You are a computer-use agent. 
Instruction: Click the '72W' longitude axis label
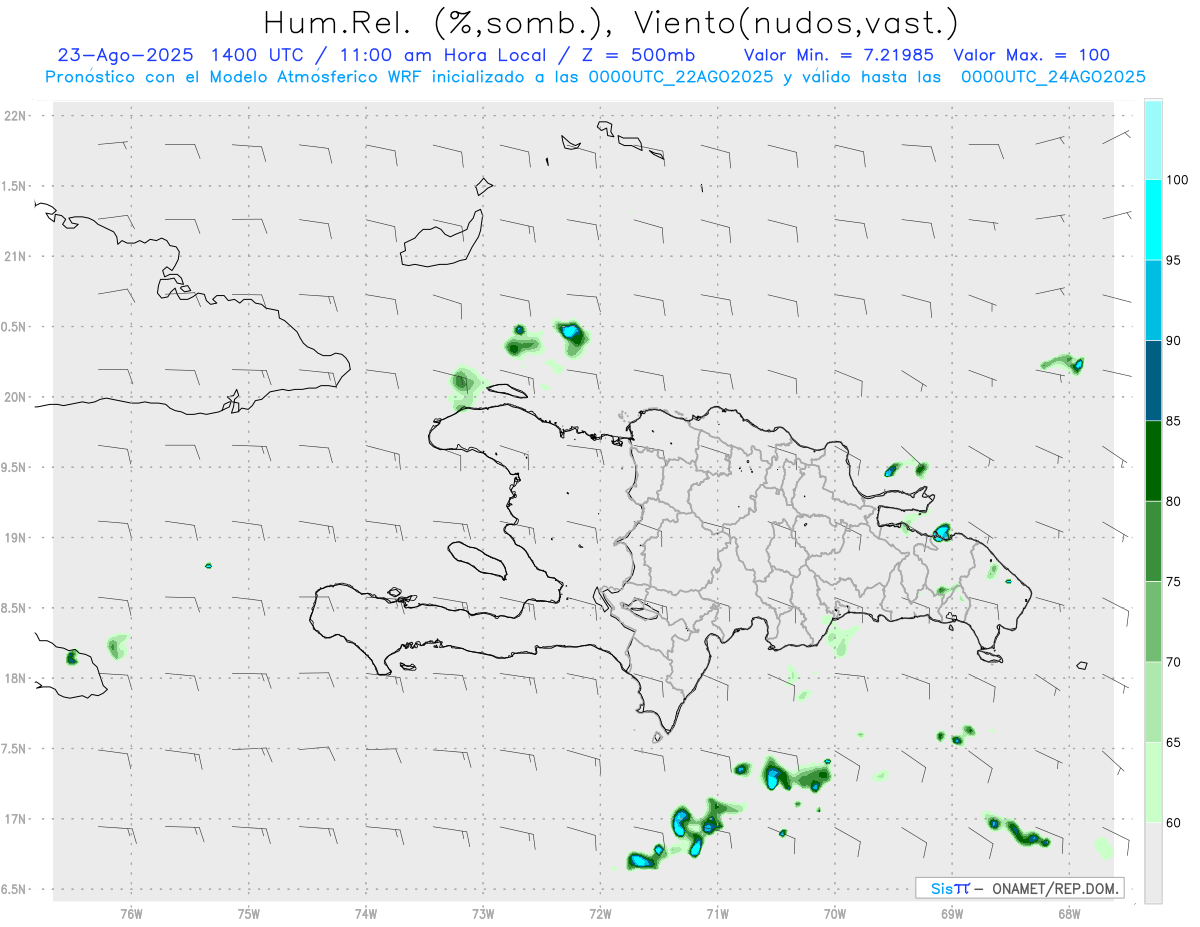(x=601, y=913)
